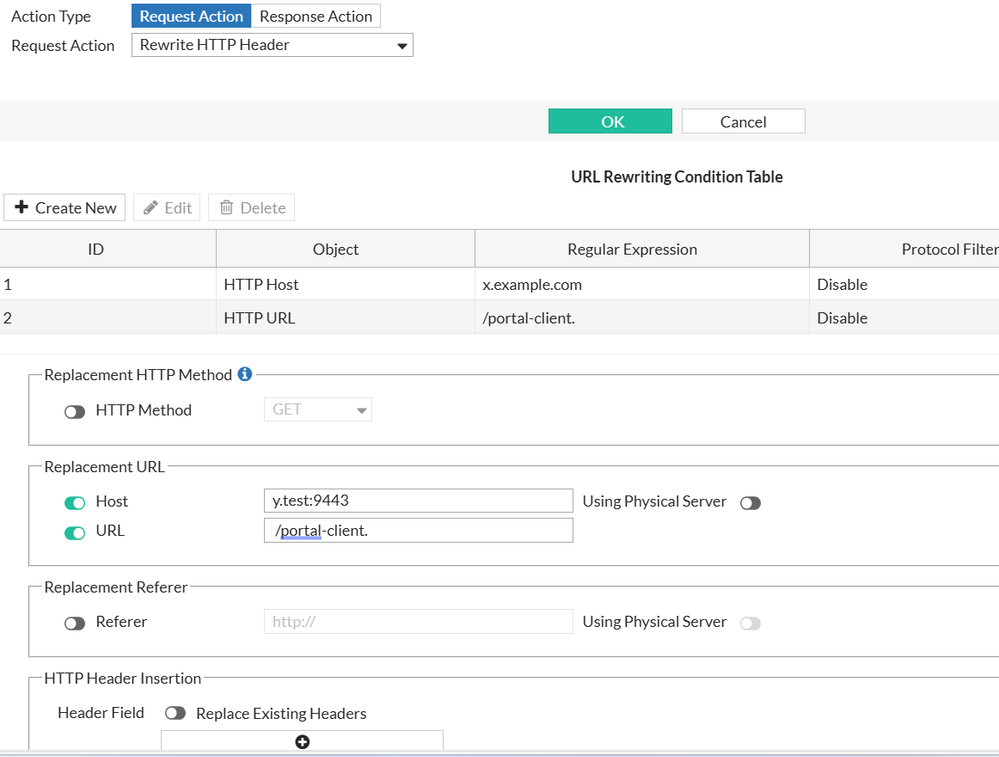Turn off the URL replacement toggle
This screenshot has height=757, width=999.
(x=75, y=532)
